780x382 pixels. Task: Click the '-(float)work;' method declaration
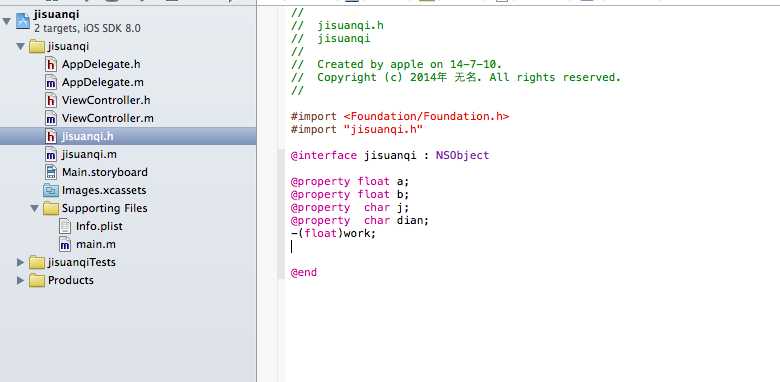(333, 233)
